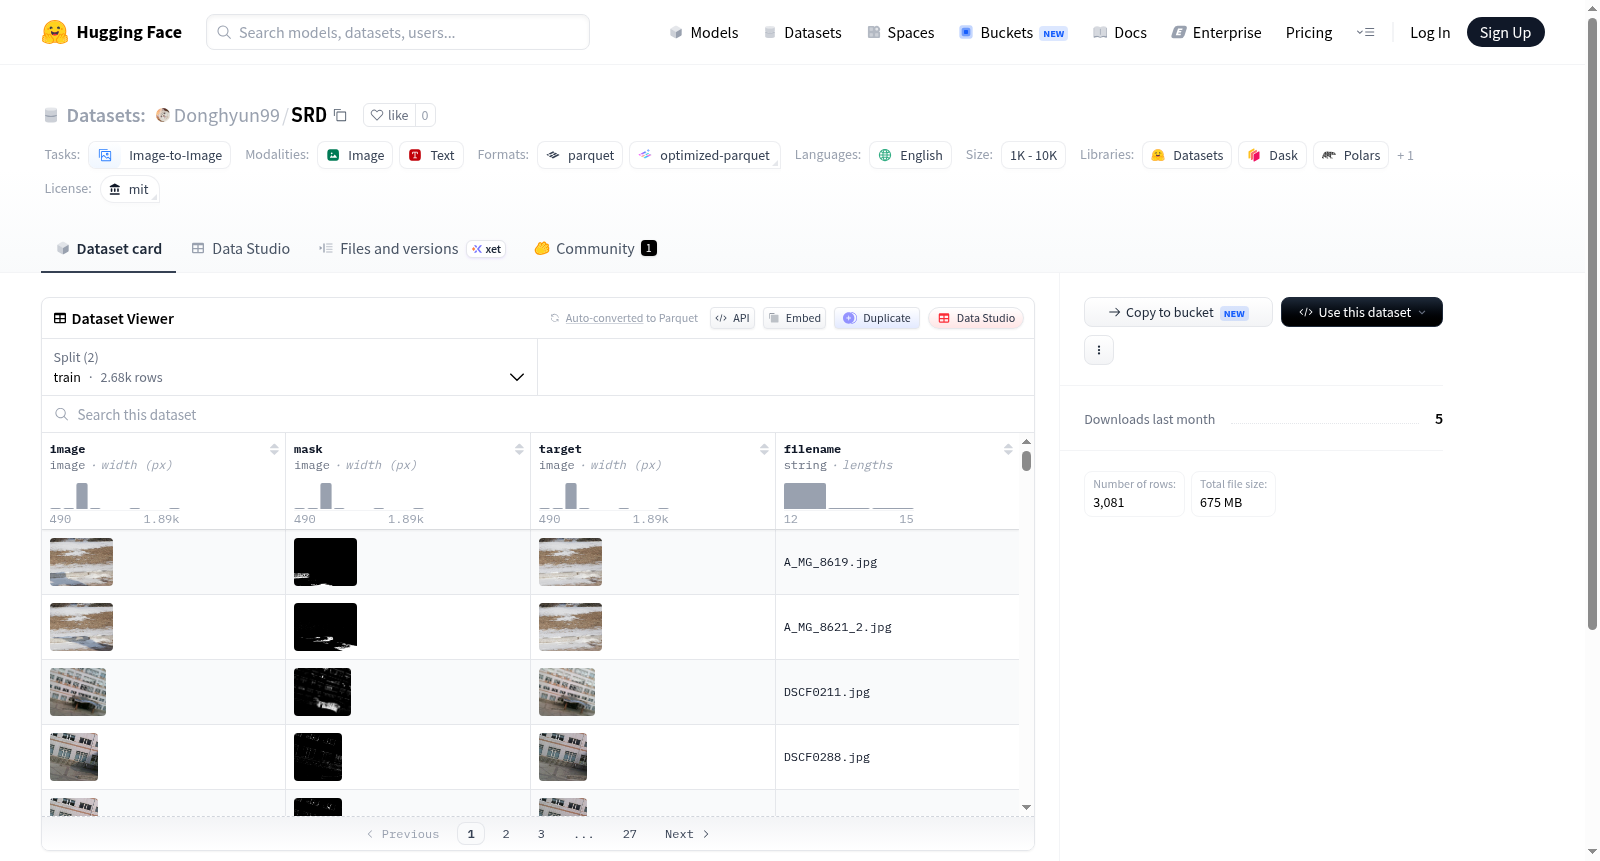Screen dimensions: 1600x861
Task: Open the vertical three-dot options menu
Action: (x=1099, y=350)
